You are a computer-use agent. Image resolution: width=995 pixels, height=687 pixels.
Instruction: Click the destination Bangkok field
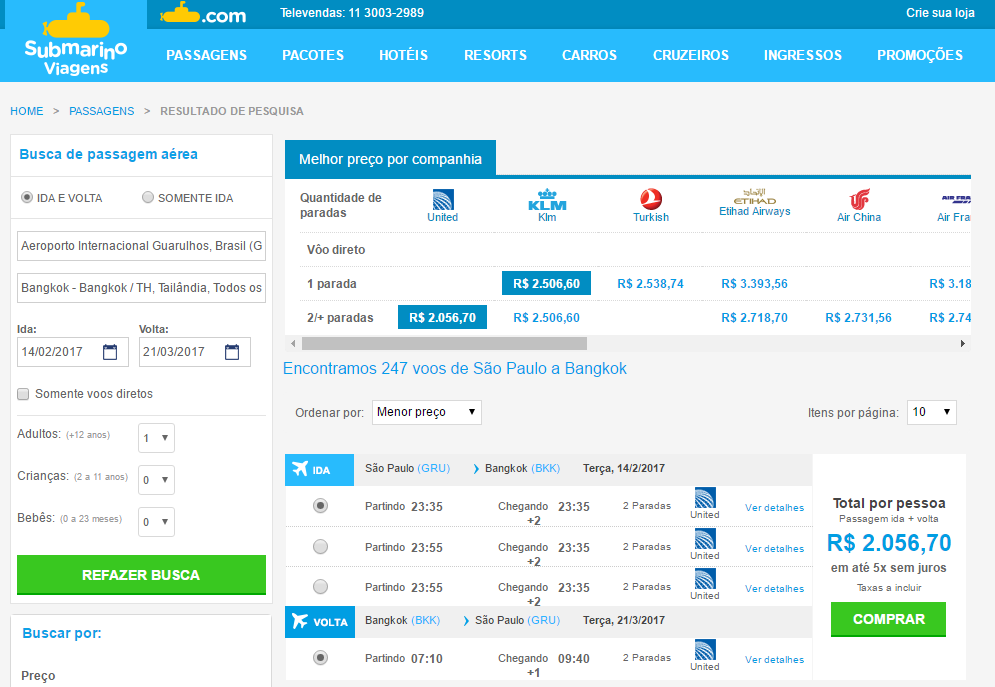click(141, 287)
